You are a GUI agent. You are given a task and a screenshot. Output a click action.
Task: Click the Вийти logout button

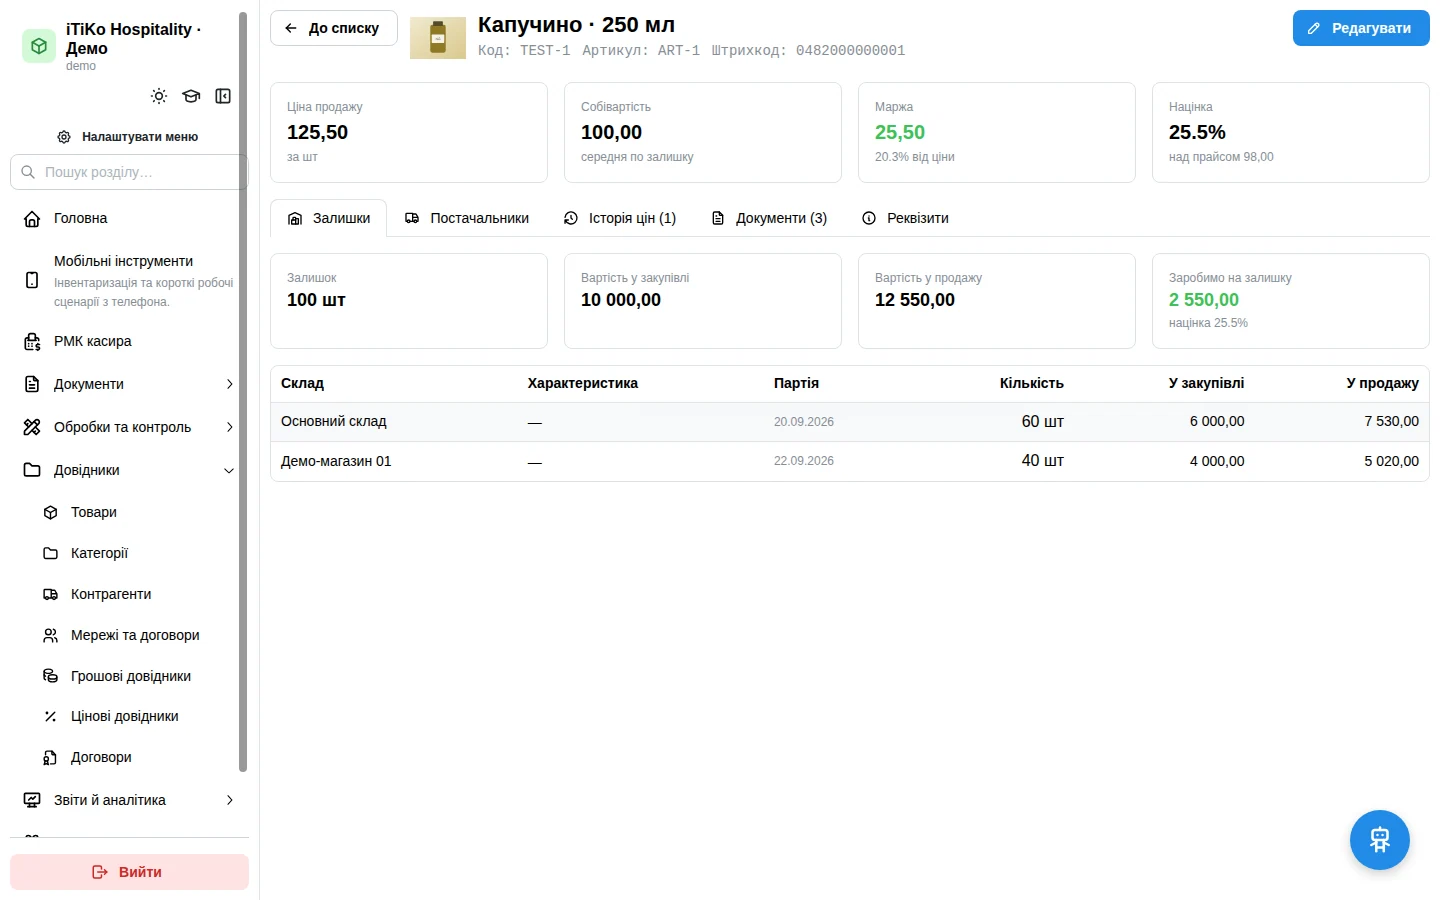[x=129, y=872]
